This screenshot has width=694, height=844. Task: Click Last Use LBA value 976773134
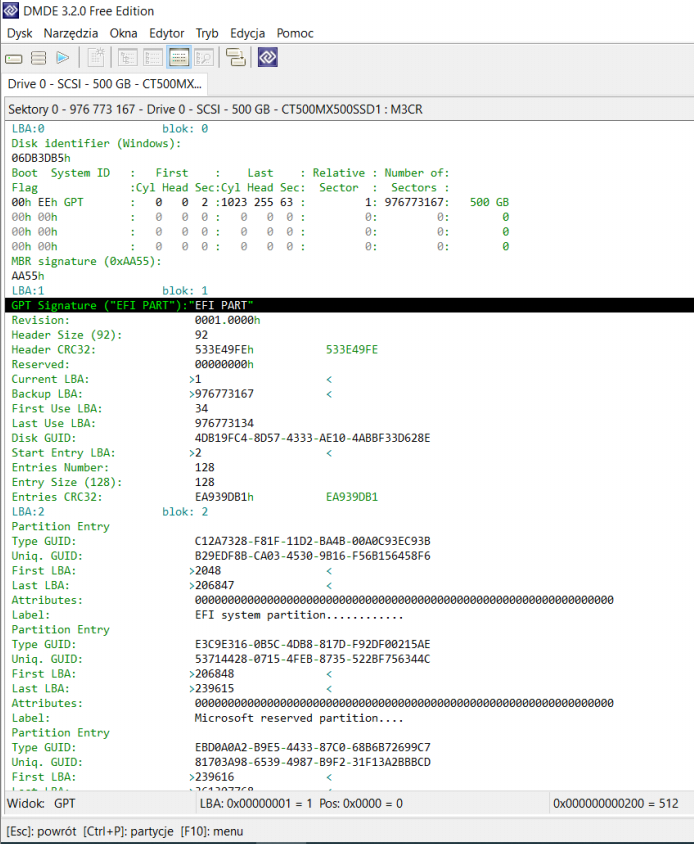[224, 423]
